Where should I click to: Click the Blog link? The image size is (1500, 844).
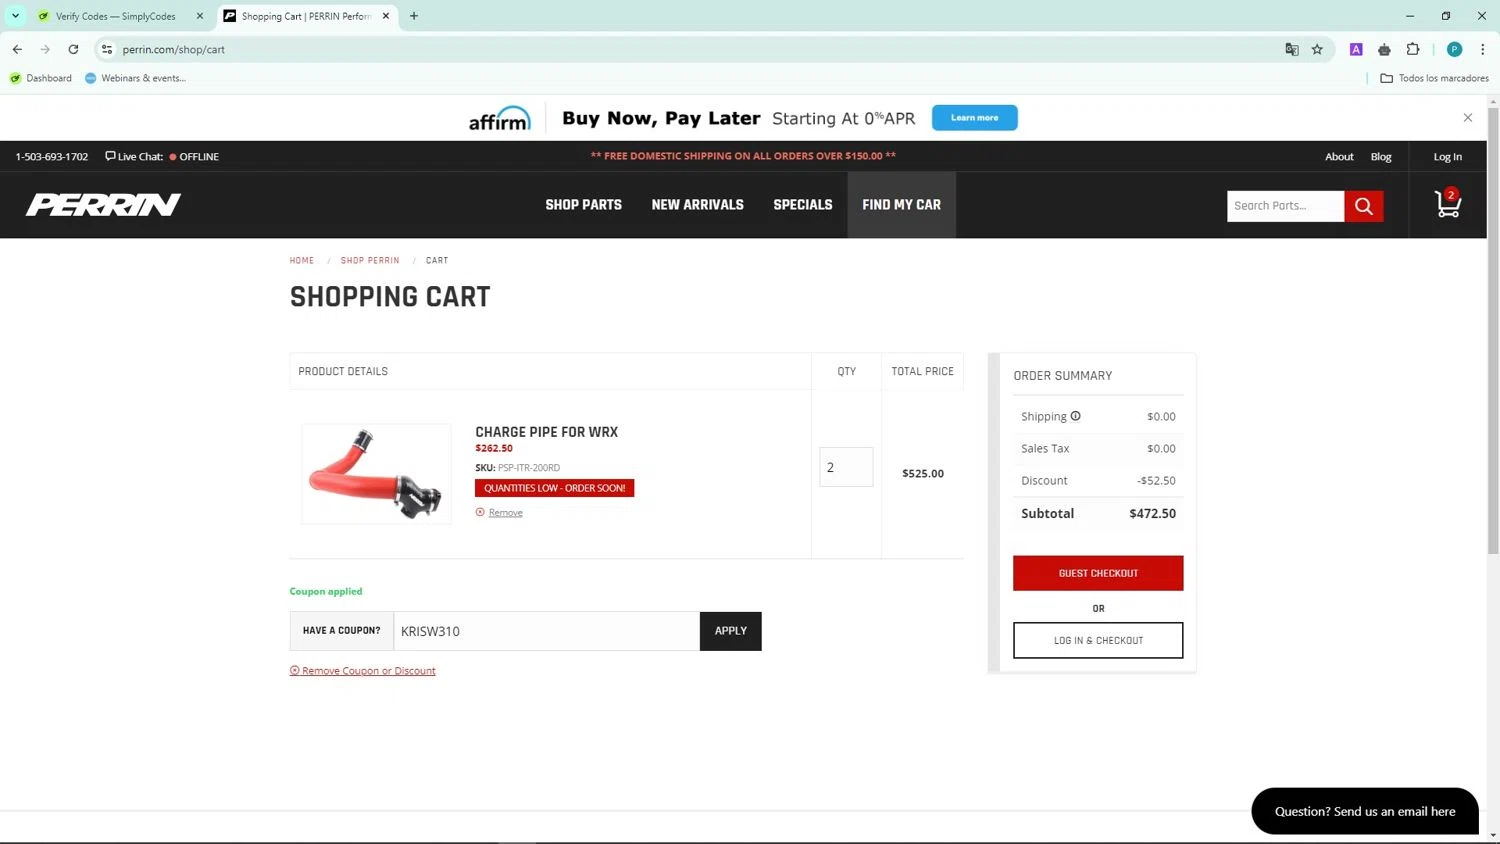pos(1381,156)
